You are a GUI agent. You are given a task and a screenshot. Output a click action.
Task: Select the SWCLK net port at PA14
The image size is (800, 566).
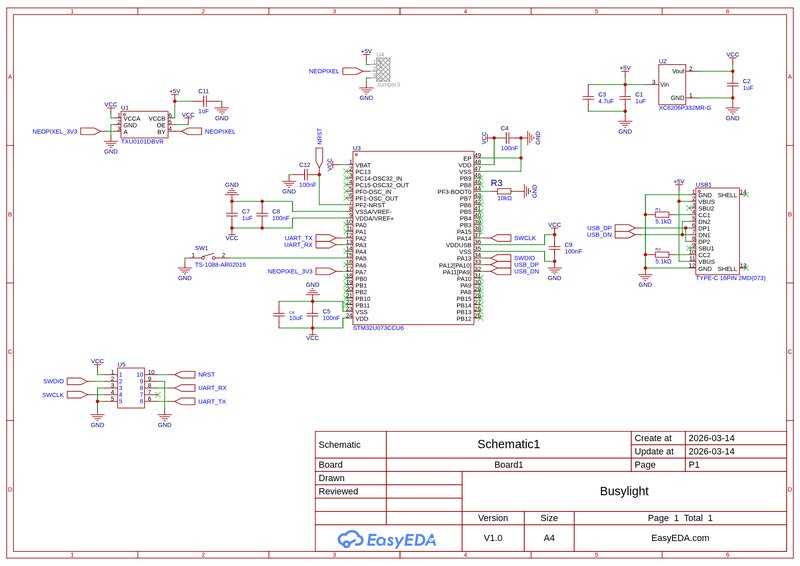[x=500, y=238]
